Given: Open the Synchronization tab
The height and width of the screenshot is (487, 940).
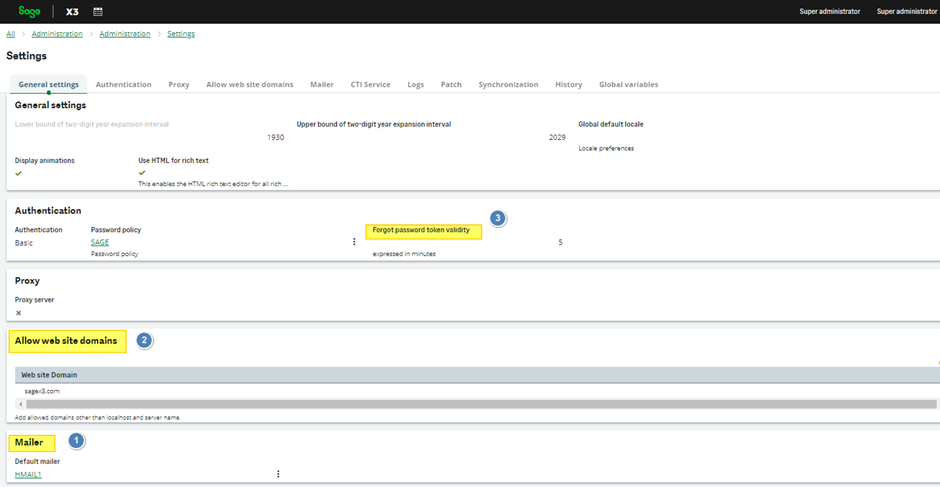Looking at the screenshot, I should [x=508, y=85].
